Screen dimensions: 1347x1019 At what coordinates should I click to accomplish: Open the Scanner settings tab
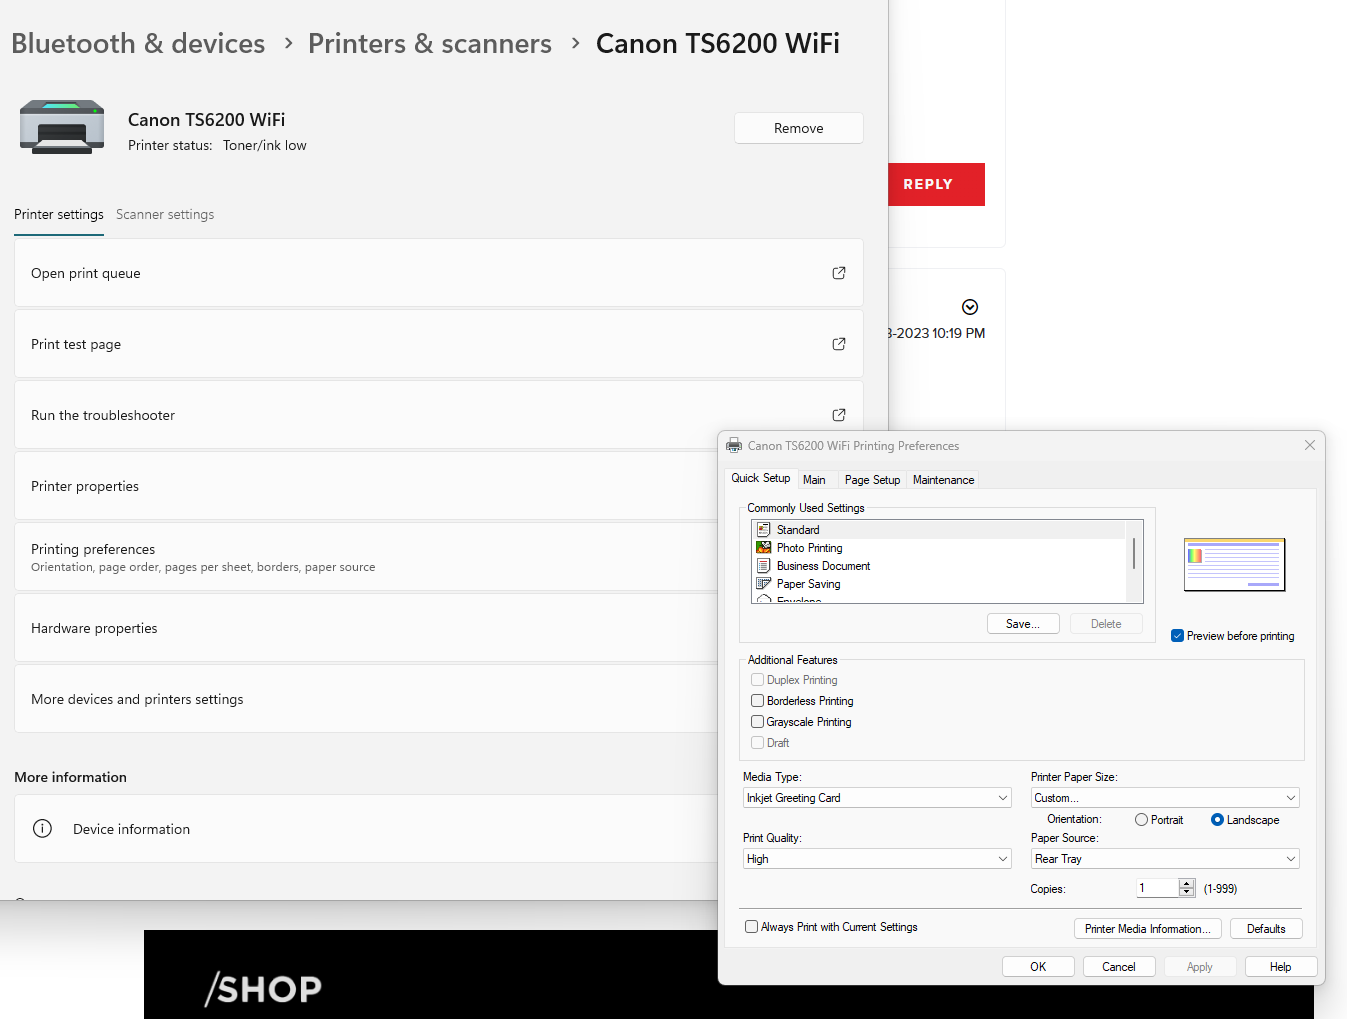(165, 214)
